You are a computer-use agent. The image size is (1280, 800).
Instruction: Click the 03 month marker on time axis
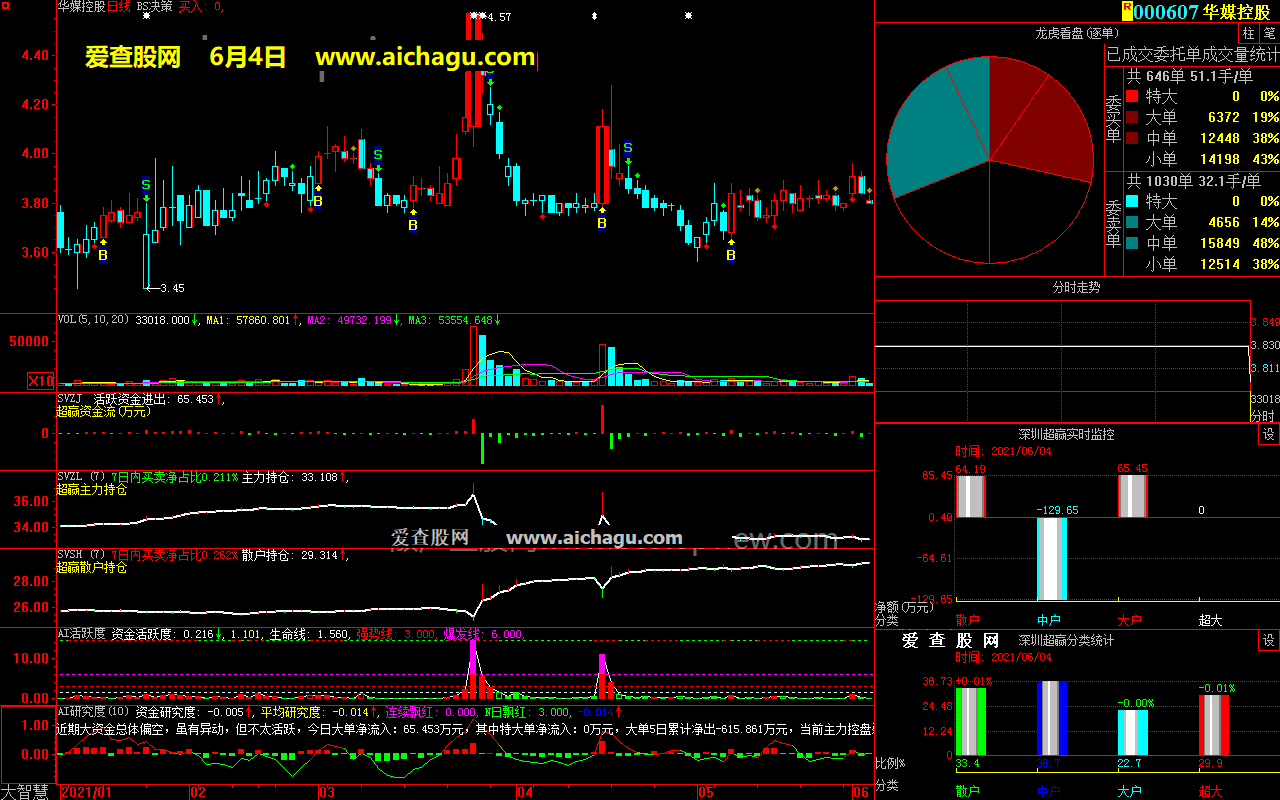(x=326, y=792)
